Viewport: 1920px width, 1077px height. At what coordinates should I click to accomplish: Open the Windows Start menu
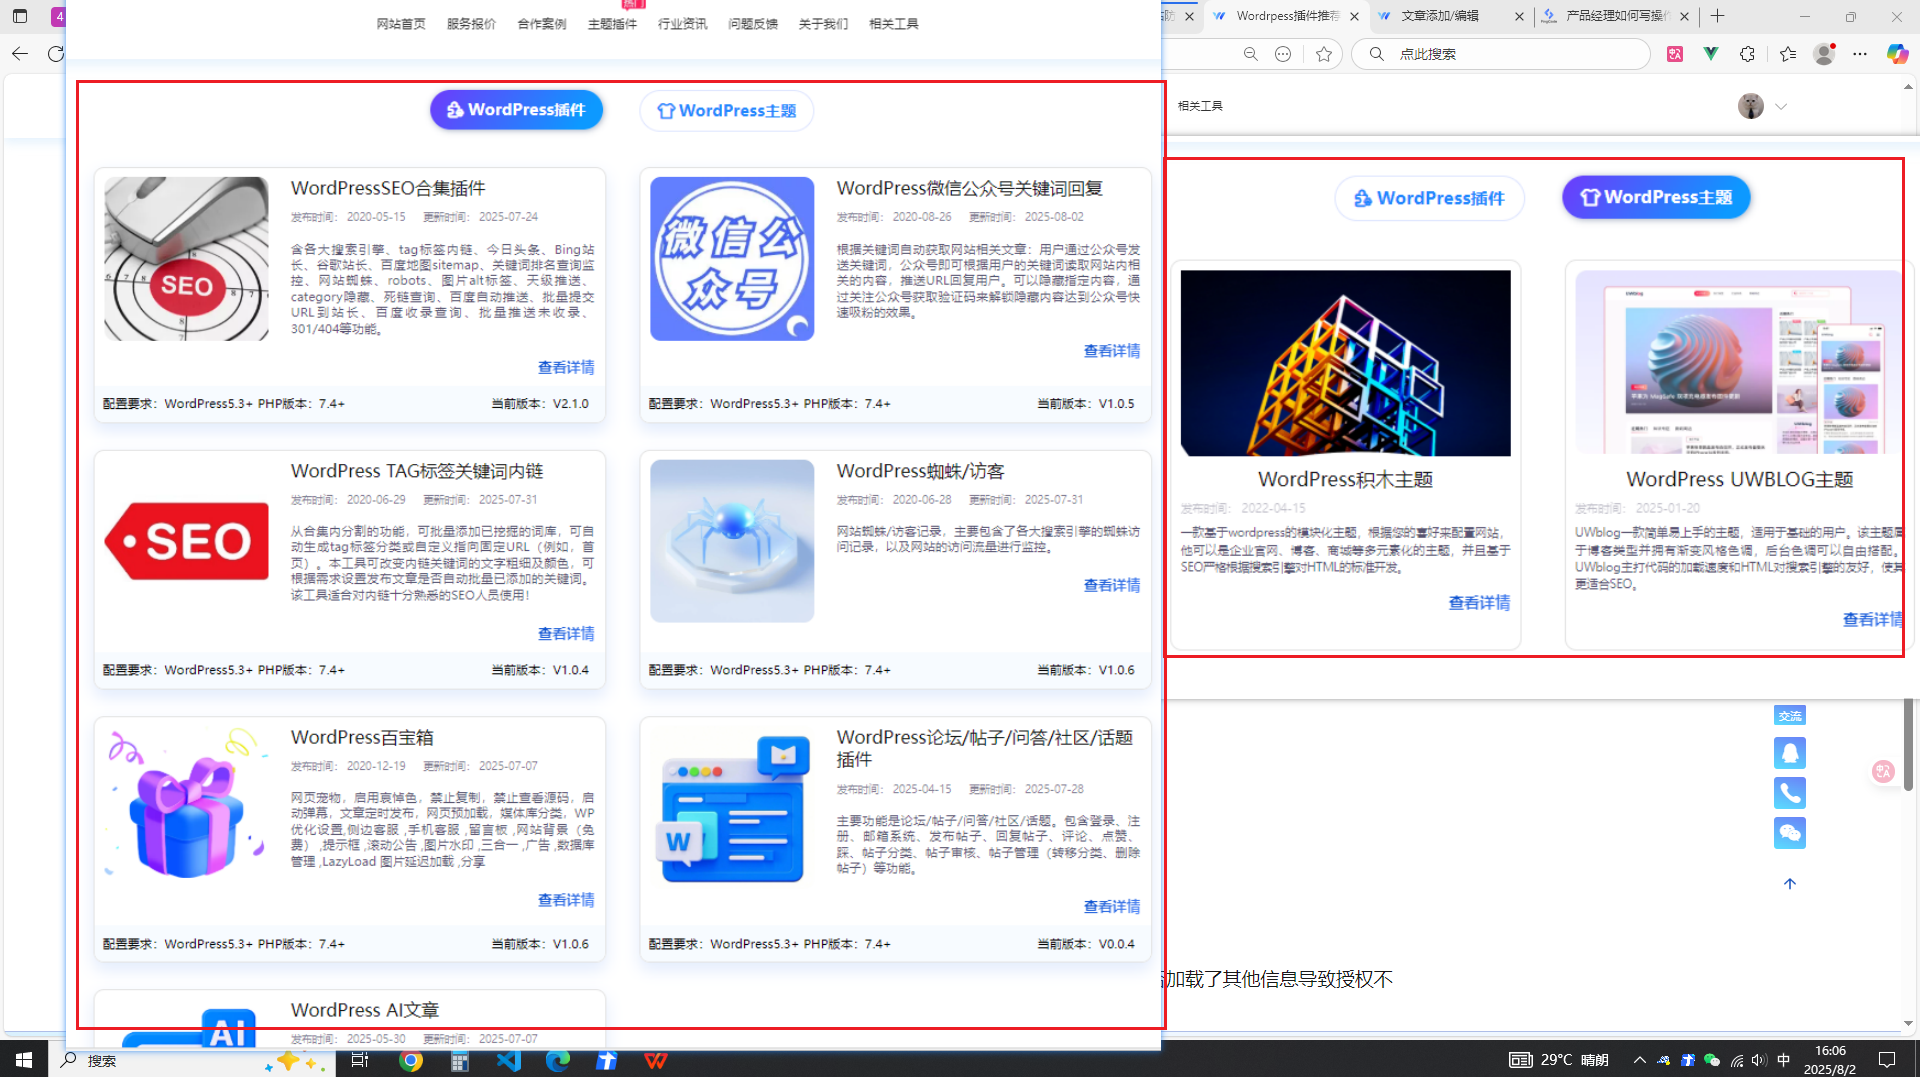click(24, 1060)
